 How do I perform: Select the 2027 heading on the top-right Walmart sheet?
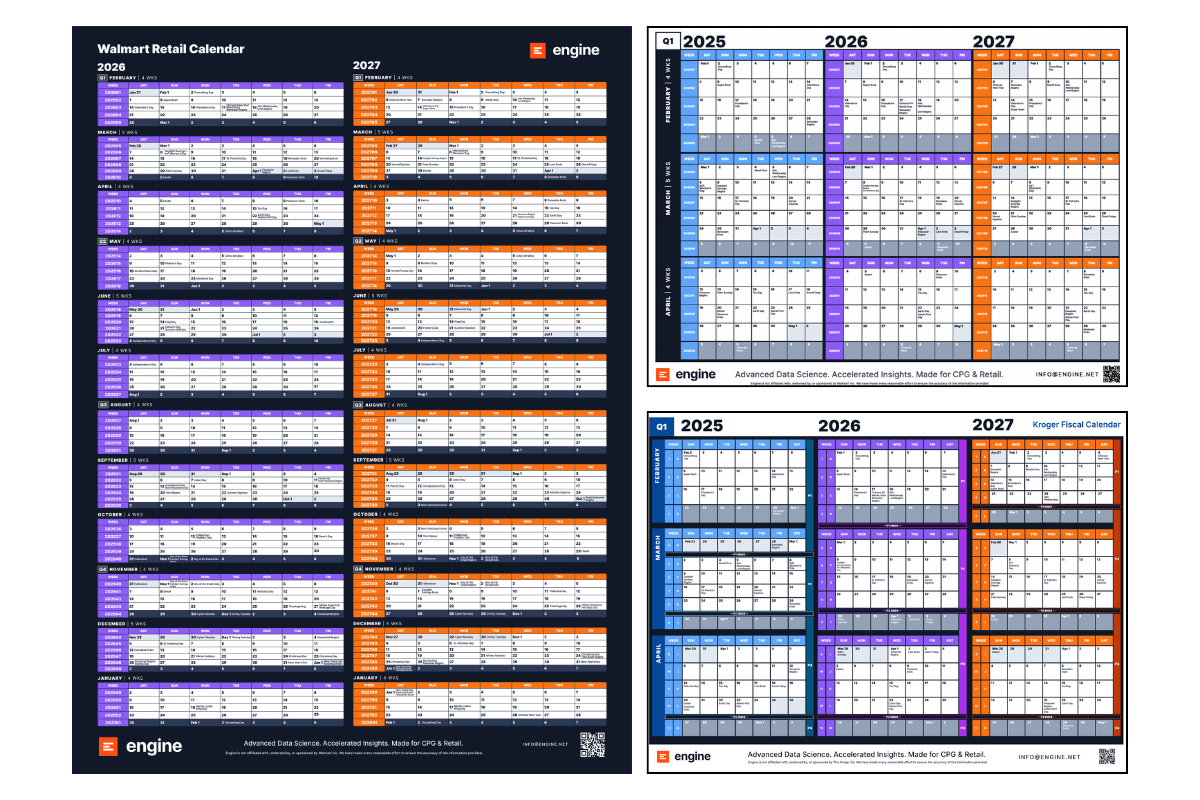992,41
